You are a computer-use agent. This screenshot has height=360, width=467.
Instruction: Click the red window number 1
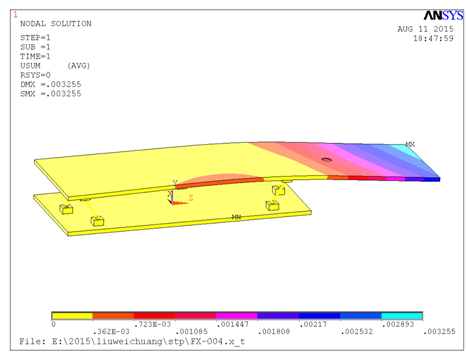point(15,14)
